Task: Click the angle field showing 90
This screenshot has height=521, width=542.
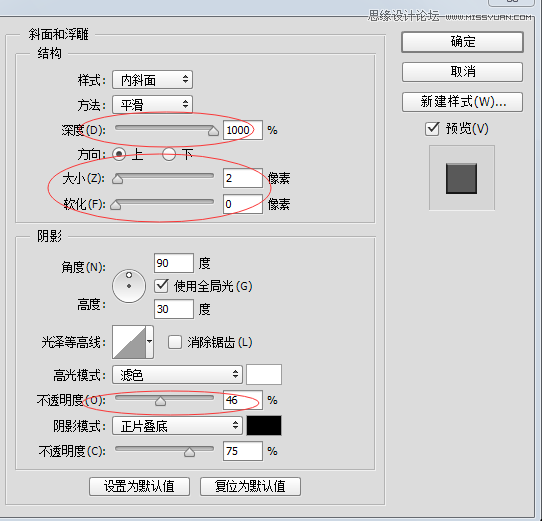Action: pyautogui.click(x=174, y=263)
